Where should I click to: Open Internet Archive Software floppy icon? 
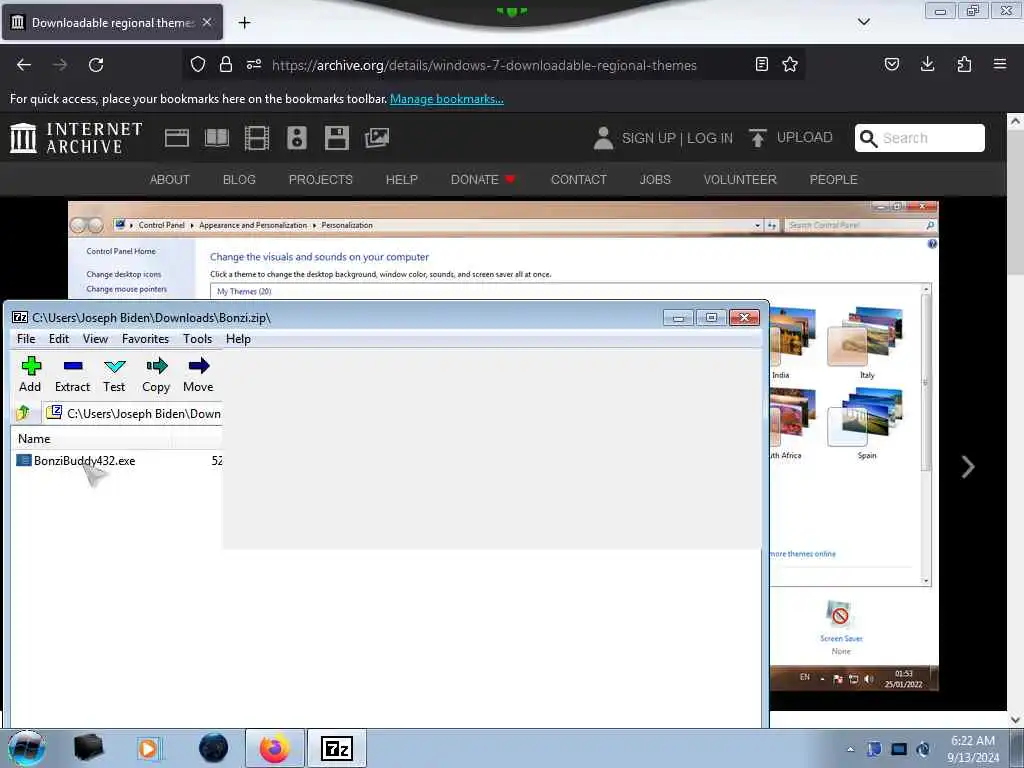pos(337,138)
